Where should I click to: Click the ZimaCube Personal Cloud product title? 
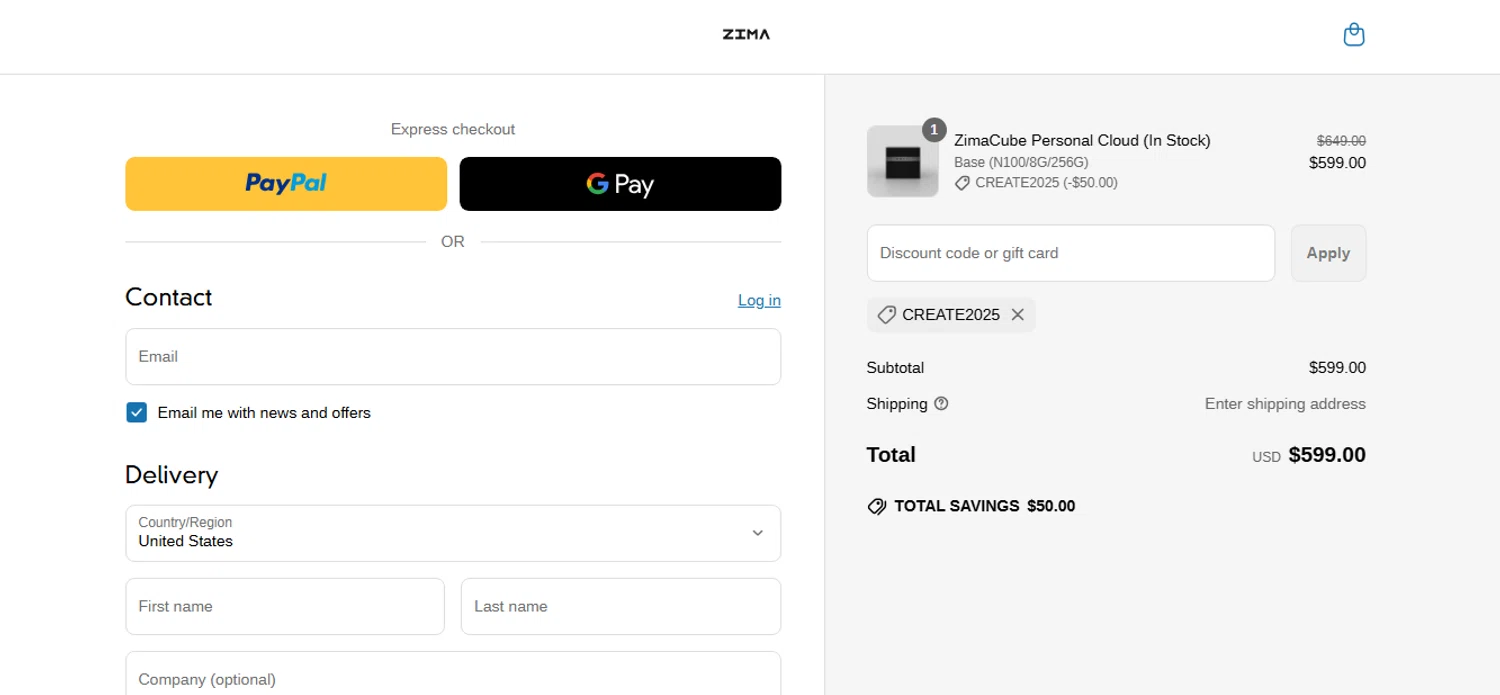click(1082, 141)
